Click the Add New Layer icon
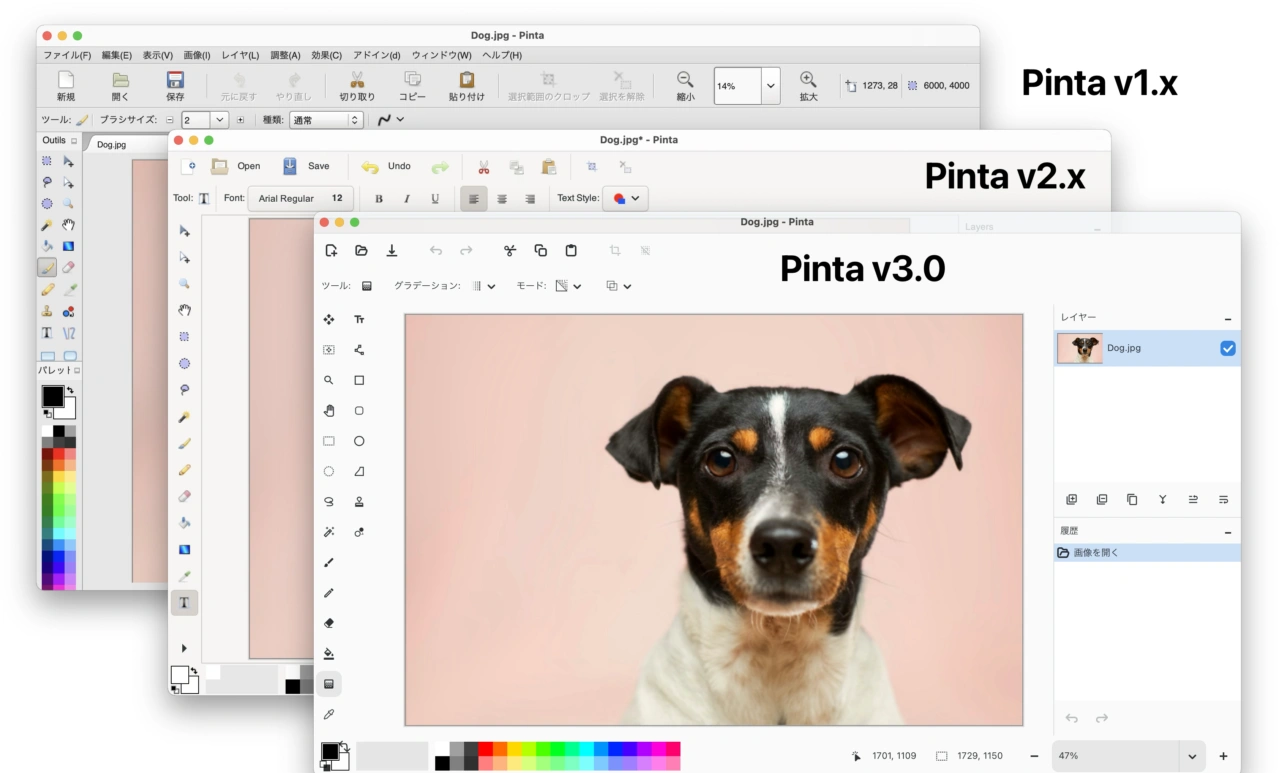The height and width of the screenshot is (773, 1280). click(1071, 500)
